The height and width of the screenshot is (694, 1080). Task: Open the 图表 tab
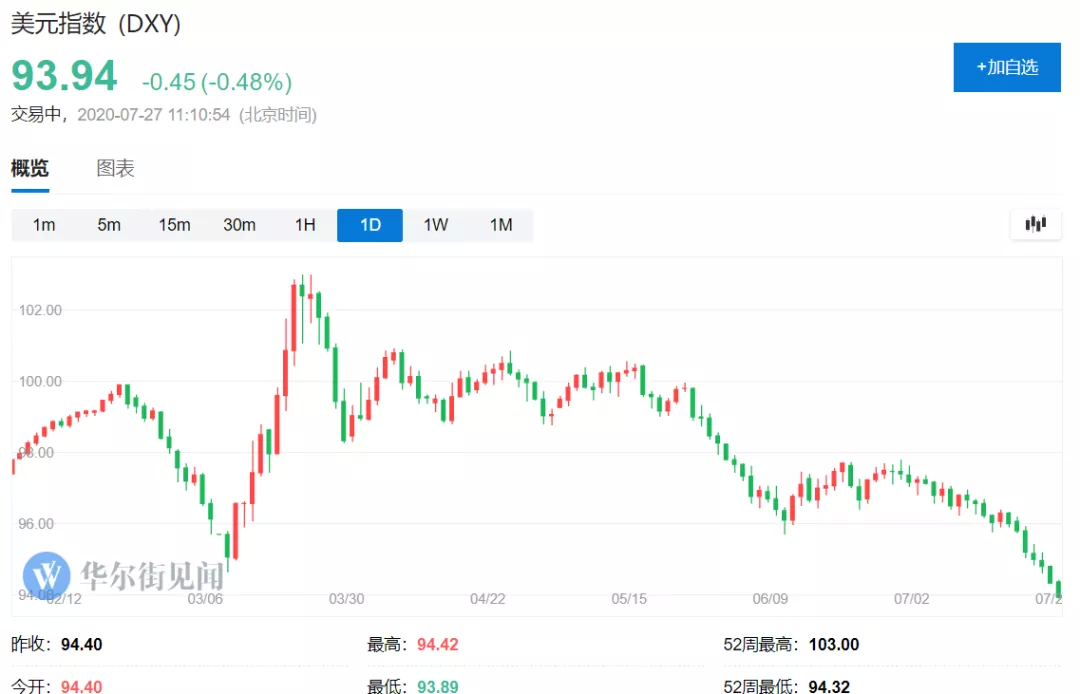[115, 168]
